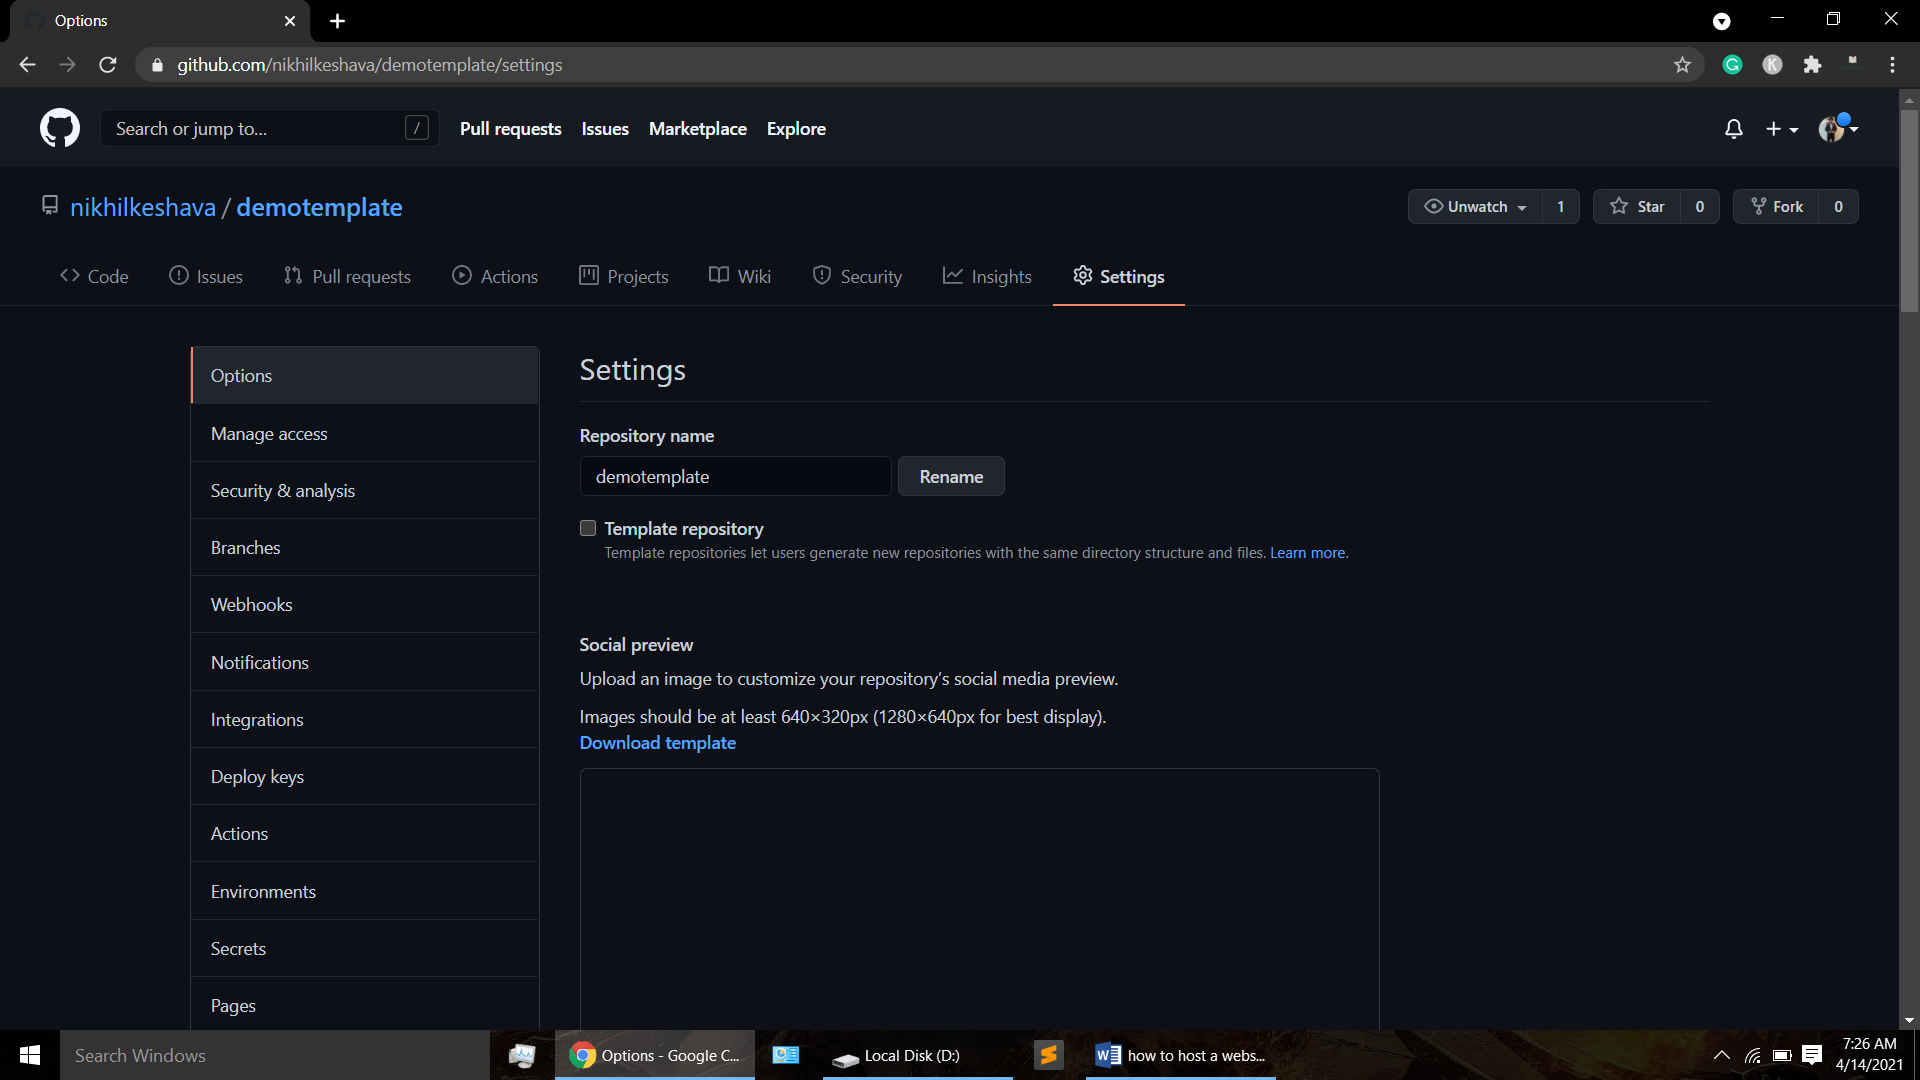
Task: Star the demotemplate repository
Action: (x=1637, y=207)
